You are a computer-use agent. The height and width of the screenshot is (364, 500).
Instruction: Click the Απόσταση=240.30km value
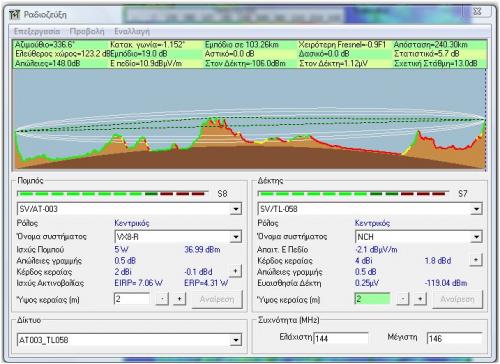pyautogui.click(x=431, y=45)
